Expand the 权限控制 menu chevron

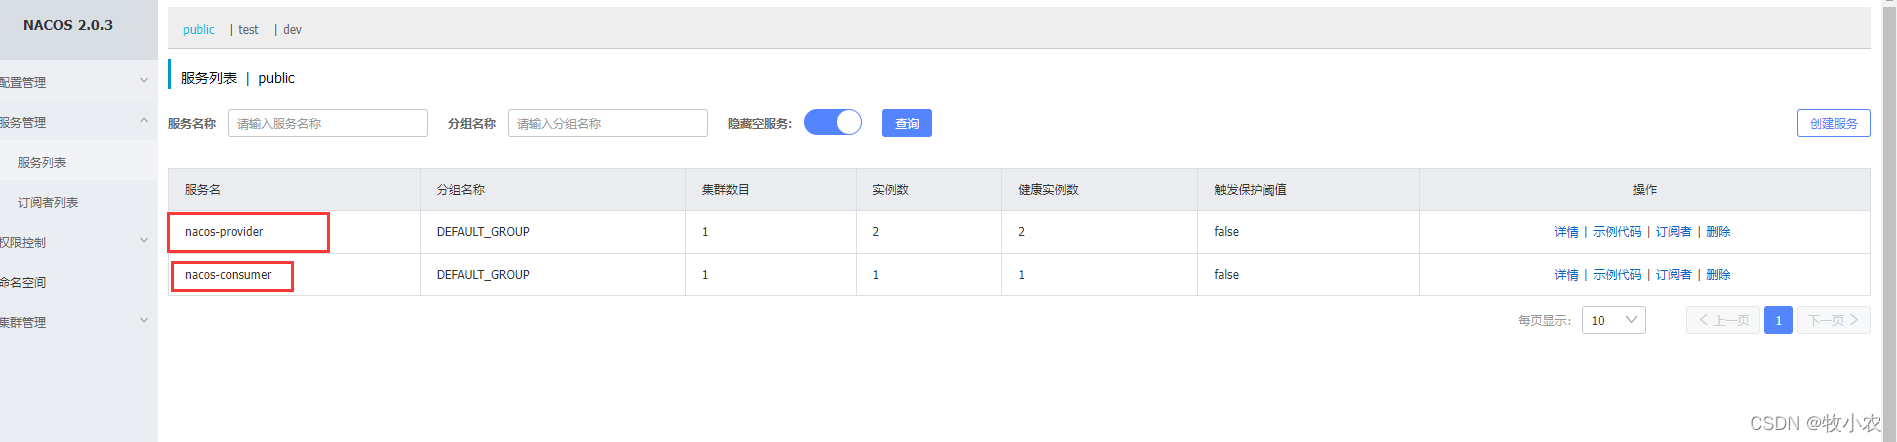(144, 241)
